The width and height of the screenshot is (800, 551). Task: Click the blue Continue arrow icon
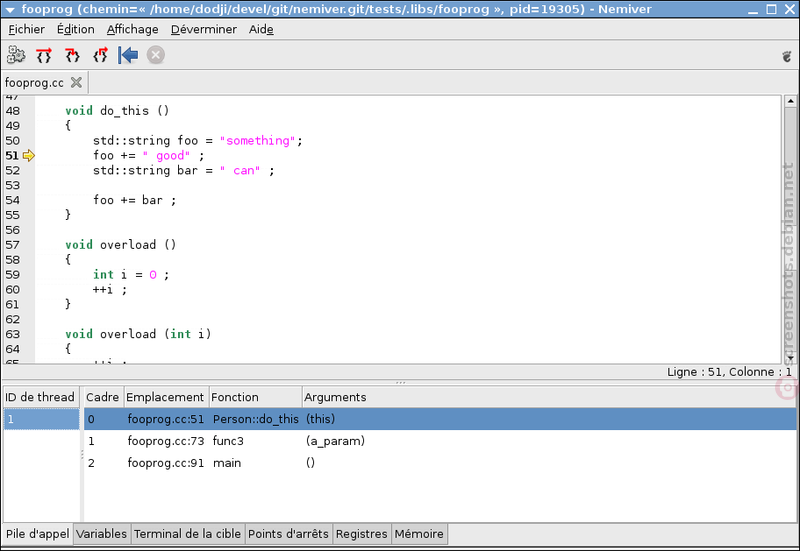pos(128,55)
